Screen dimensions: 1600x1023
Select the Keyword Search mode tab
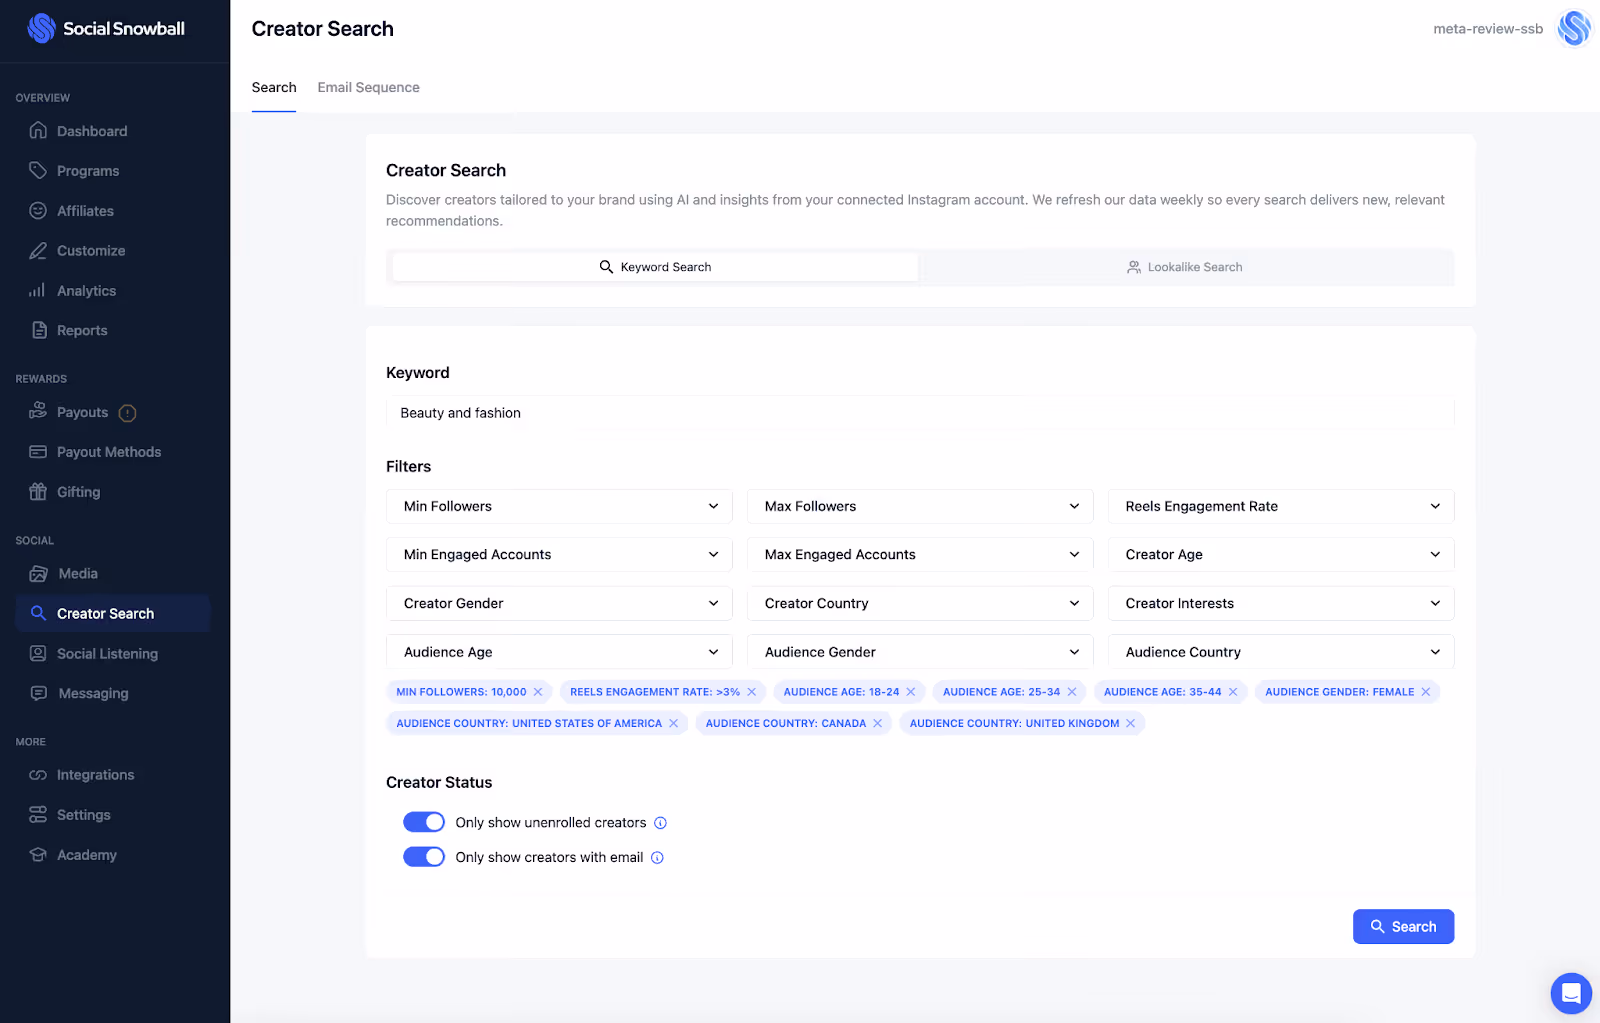[x=655, y=267]
